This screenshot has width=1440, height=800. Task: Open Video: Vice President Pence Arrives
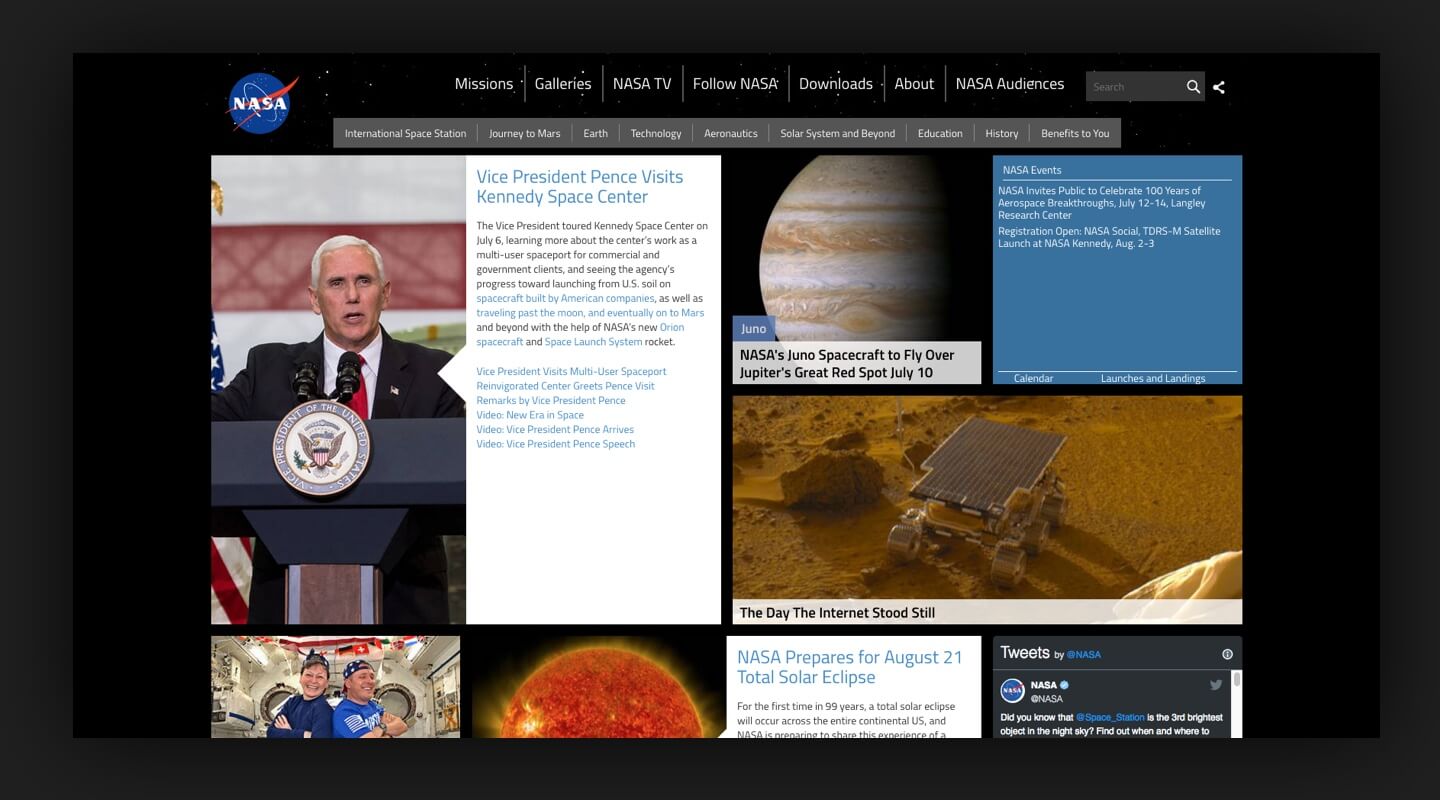coord(555,429)
